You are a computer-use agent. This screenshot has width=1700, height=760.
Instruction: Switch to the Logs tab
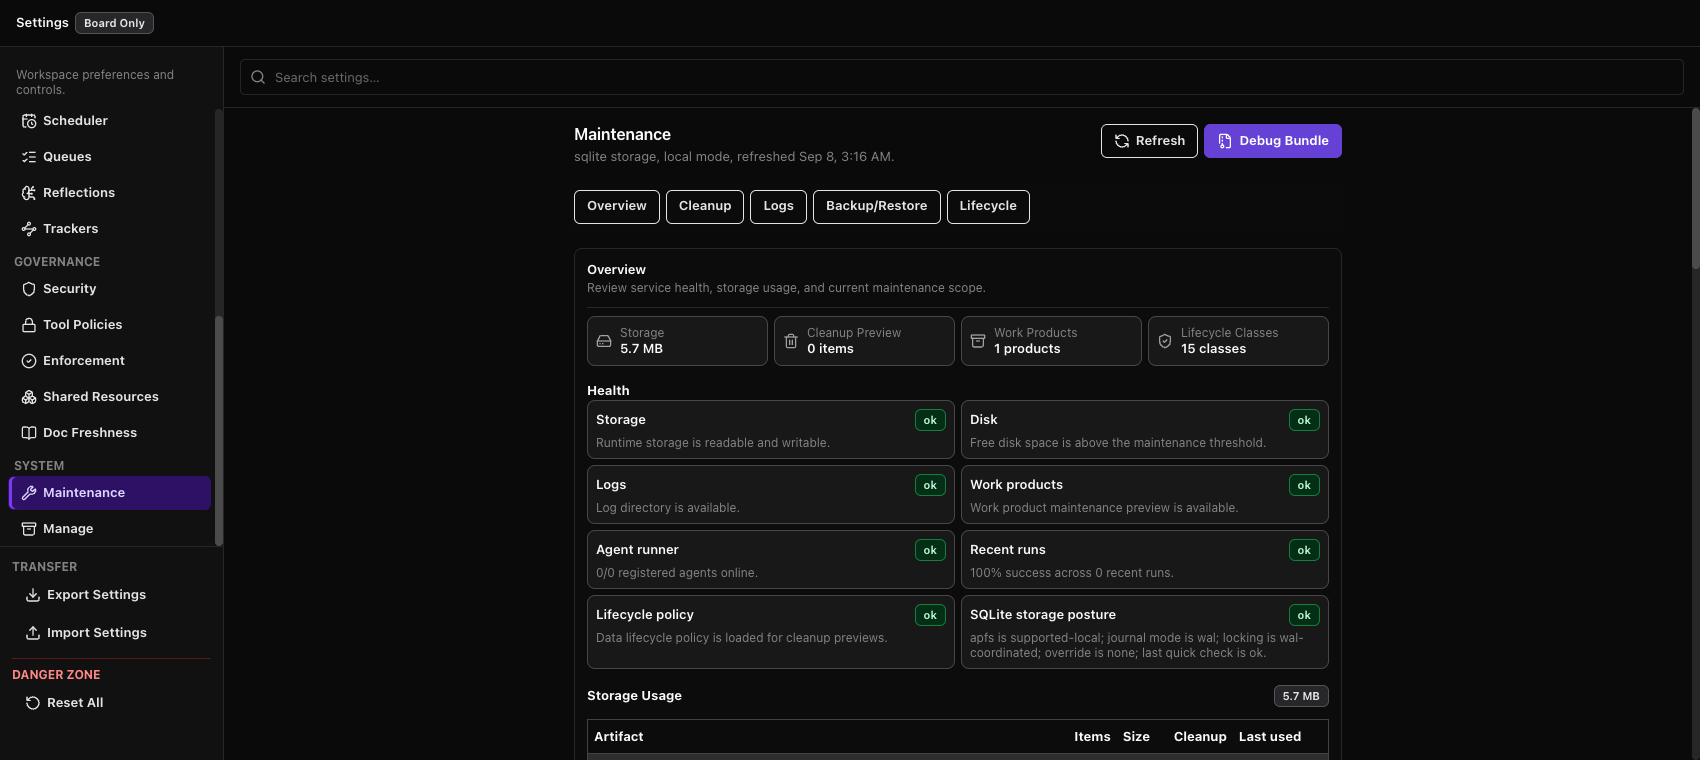(778, 207)
